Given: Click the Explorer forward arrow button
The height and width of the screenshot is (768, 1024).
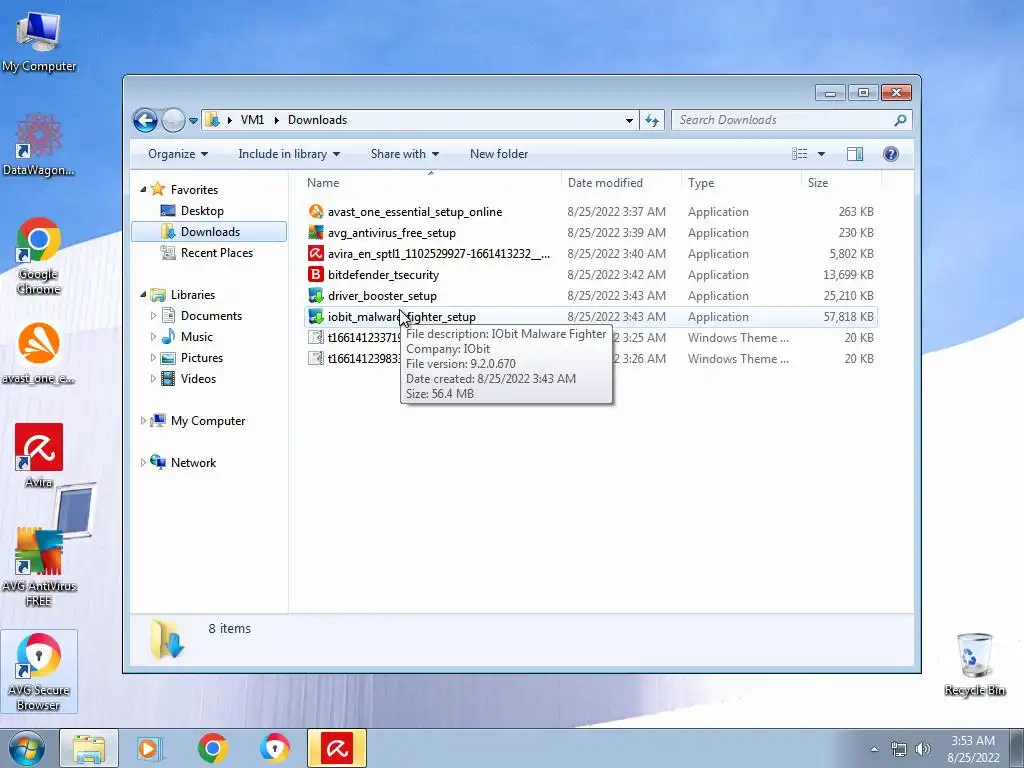Looking at the screenshot, I should (x=173, y=120).
